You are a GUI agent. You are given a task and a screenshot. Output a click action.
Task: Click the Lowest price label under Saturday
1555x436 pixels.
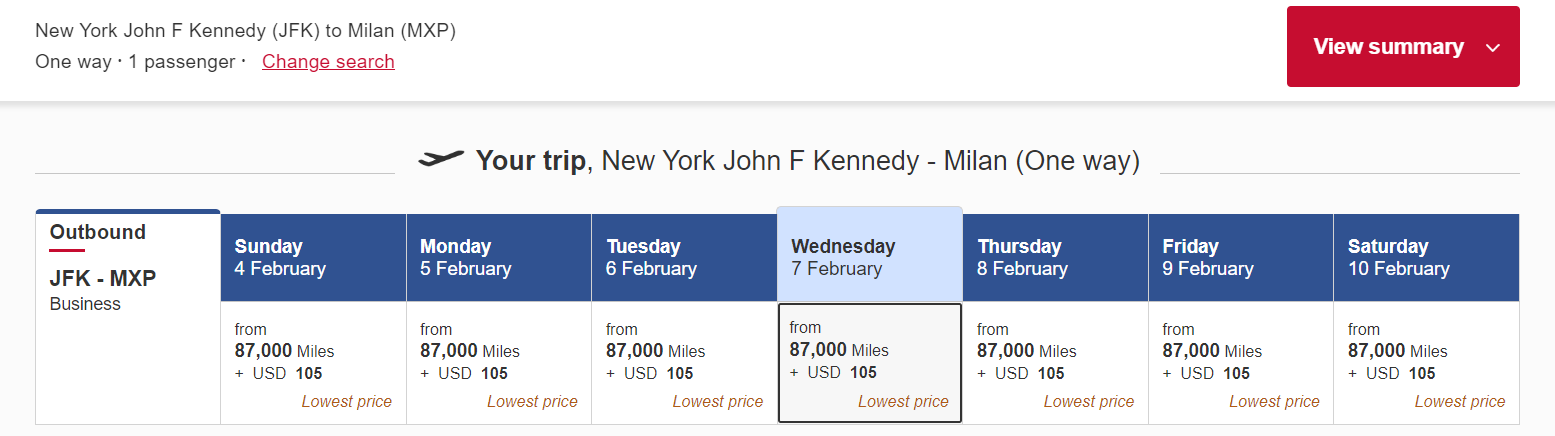[x=1460, y=401]
